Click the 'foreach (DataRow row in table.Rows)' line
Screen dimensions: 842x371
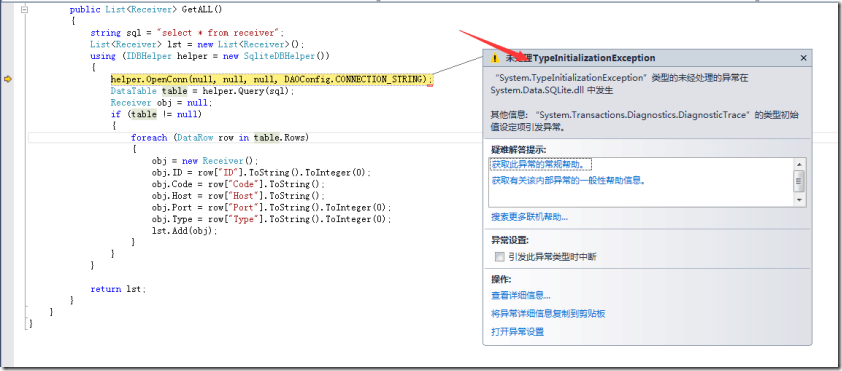click(x=220, y=137)
